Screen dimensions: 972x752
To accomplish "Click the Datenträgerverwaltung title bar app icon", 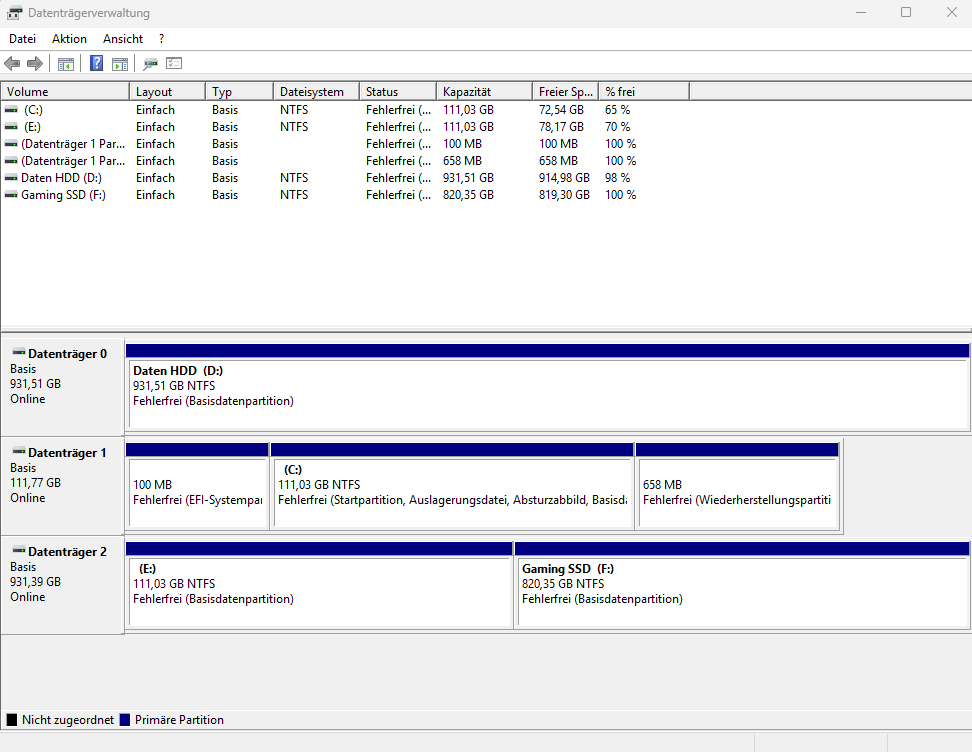I will (x=14, y=13).
